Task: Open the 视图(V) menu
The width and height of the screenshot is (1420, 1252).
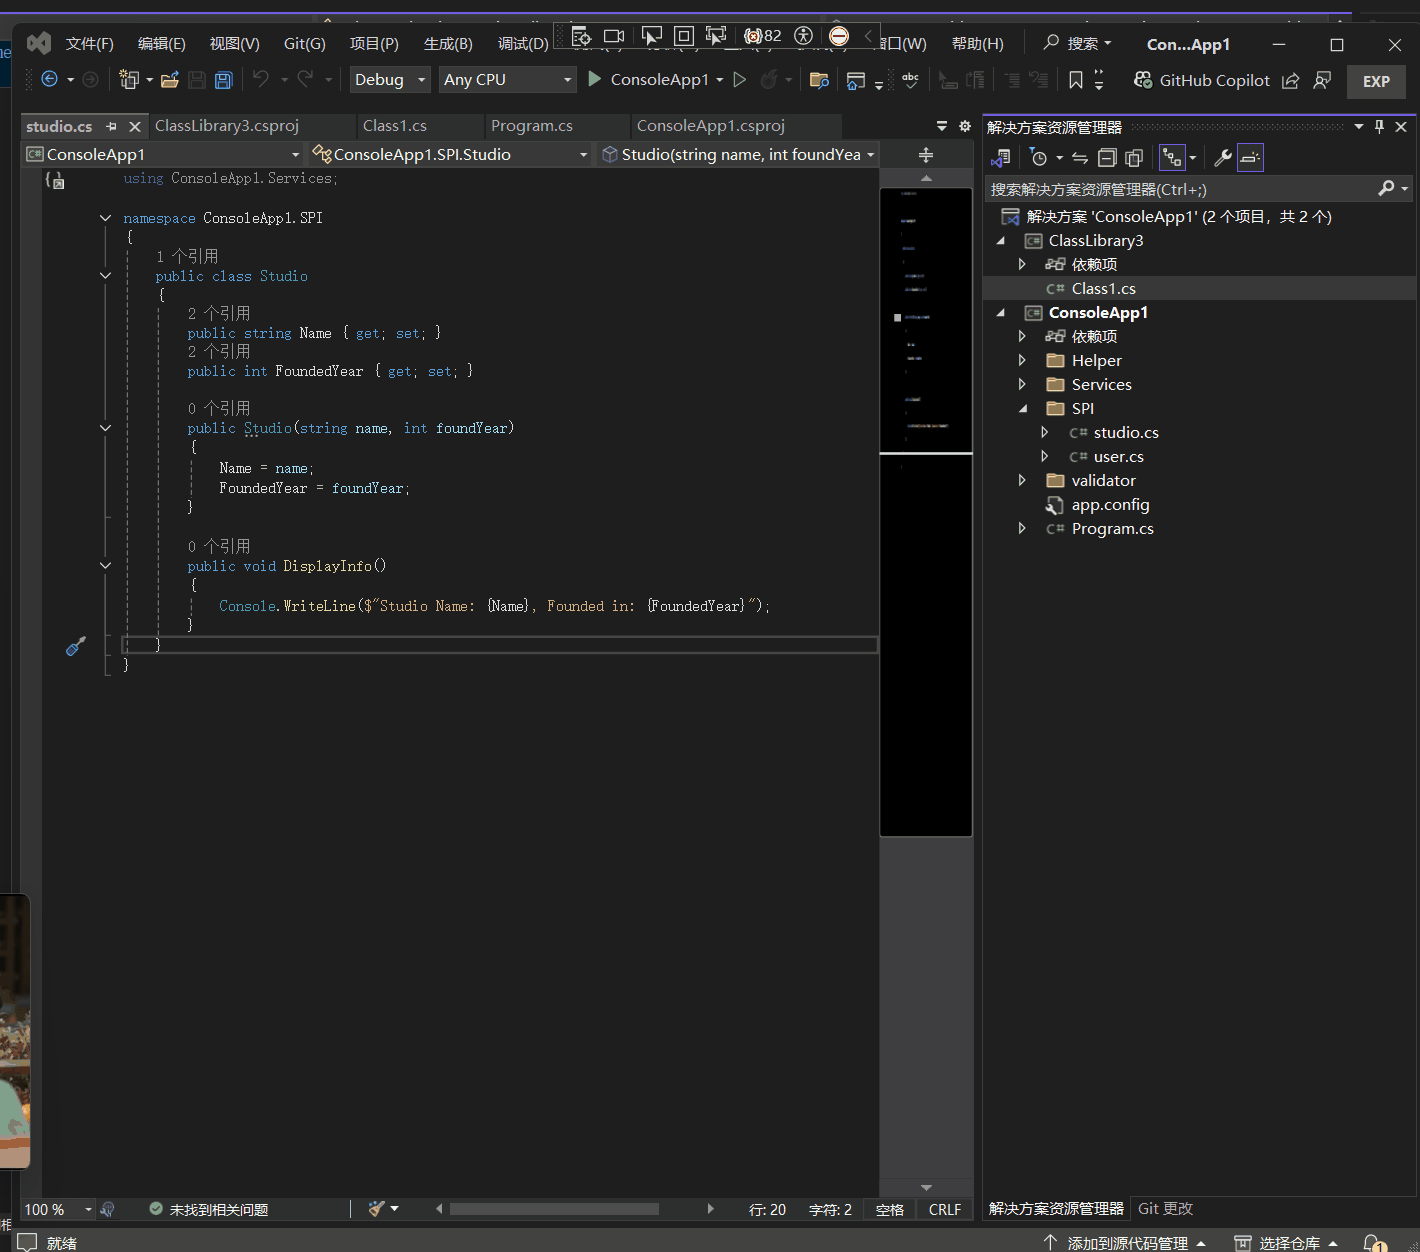Action: click(x=235, y=44)
